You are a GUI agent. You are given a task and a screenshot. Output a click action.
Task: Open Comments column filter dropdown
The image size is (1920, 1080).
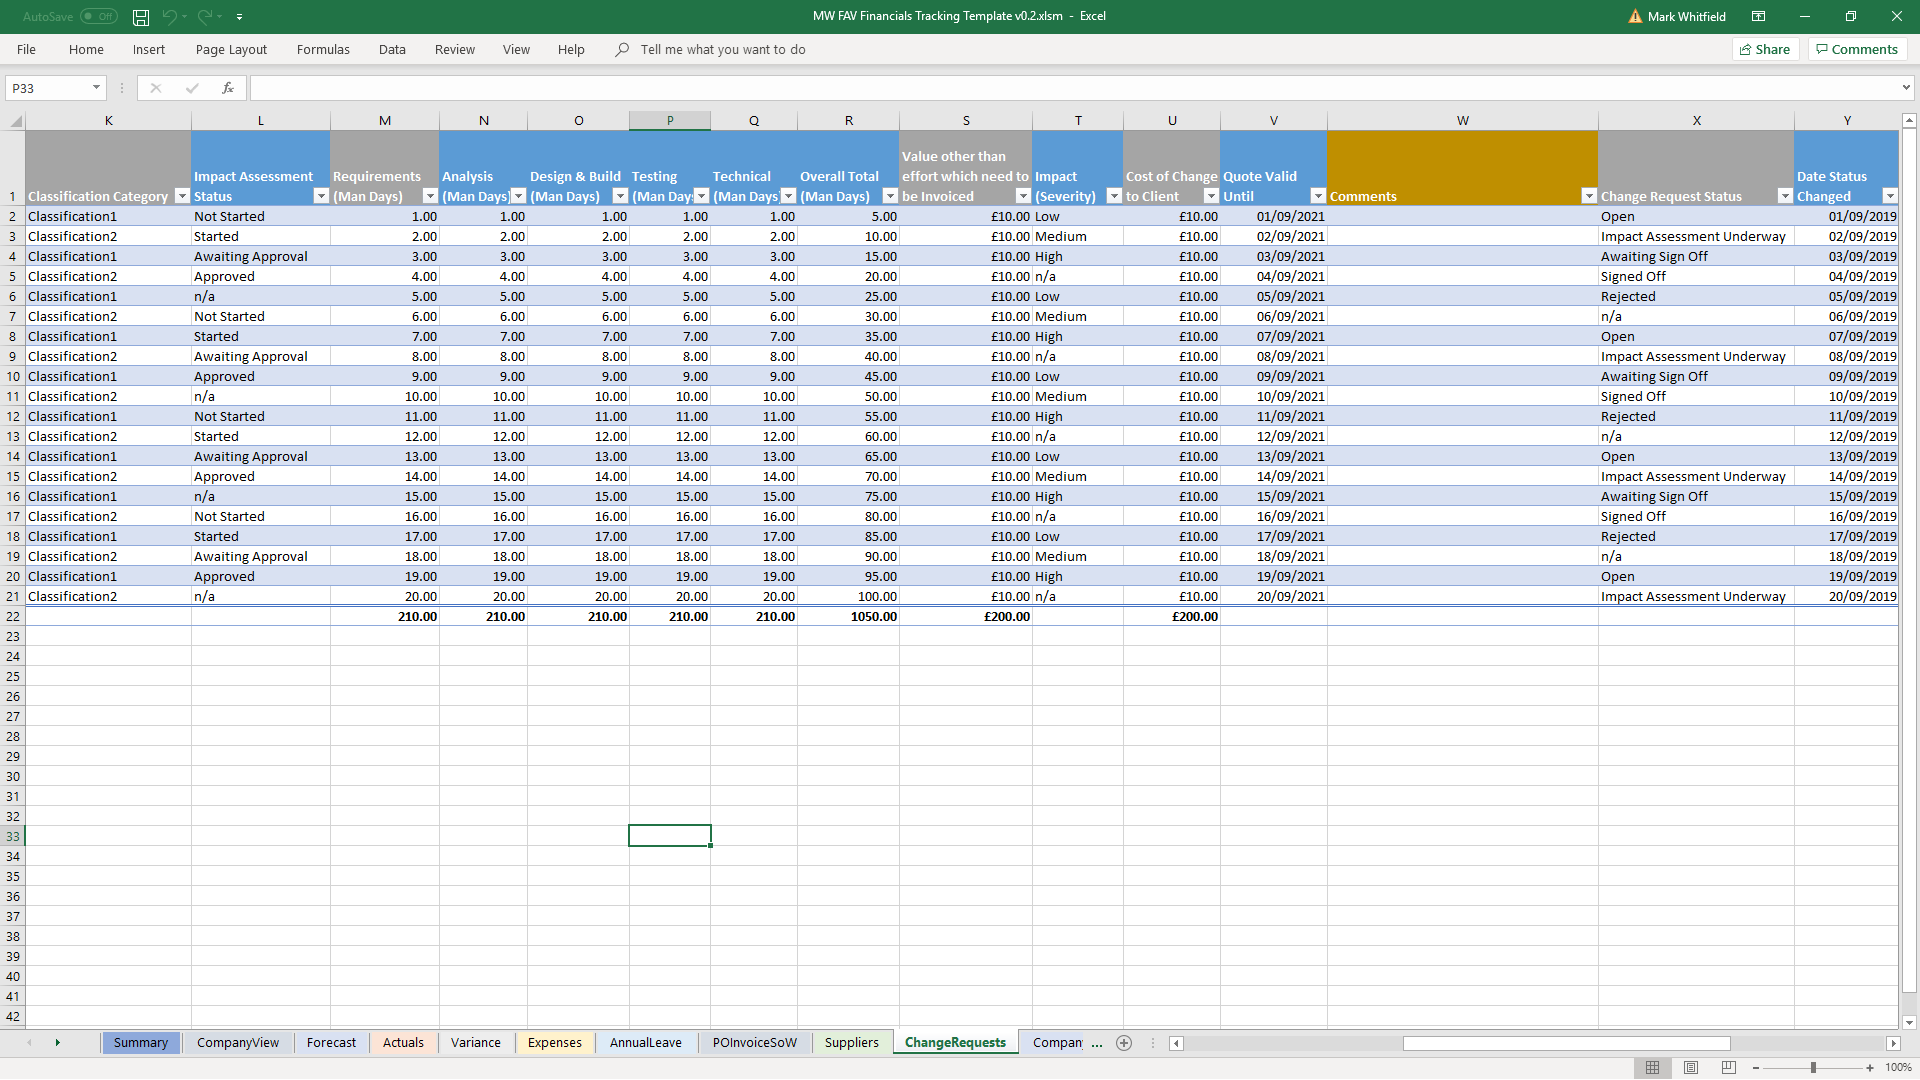pos(1588,196)
